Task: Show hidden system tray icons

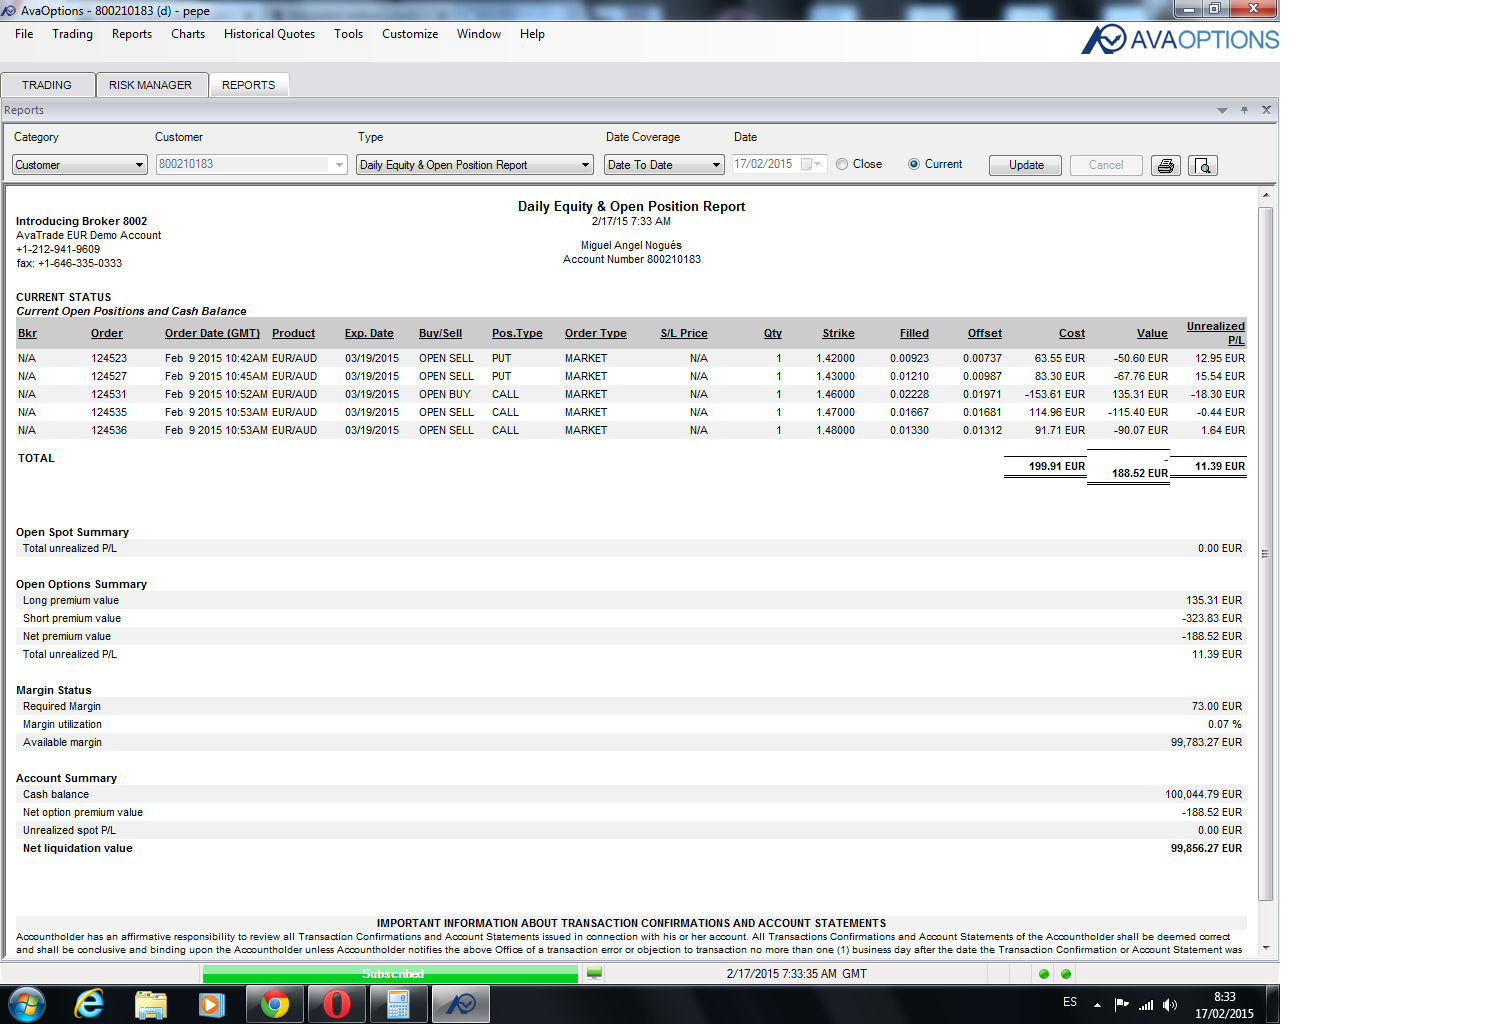Action: (1097, 1005)
